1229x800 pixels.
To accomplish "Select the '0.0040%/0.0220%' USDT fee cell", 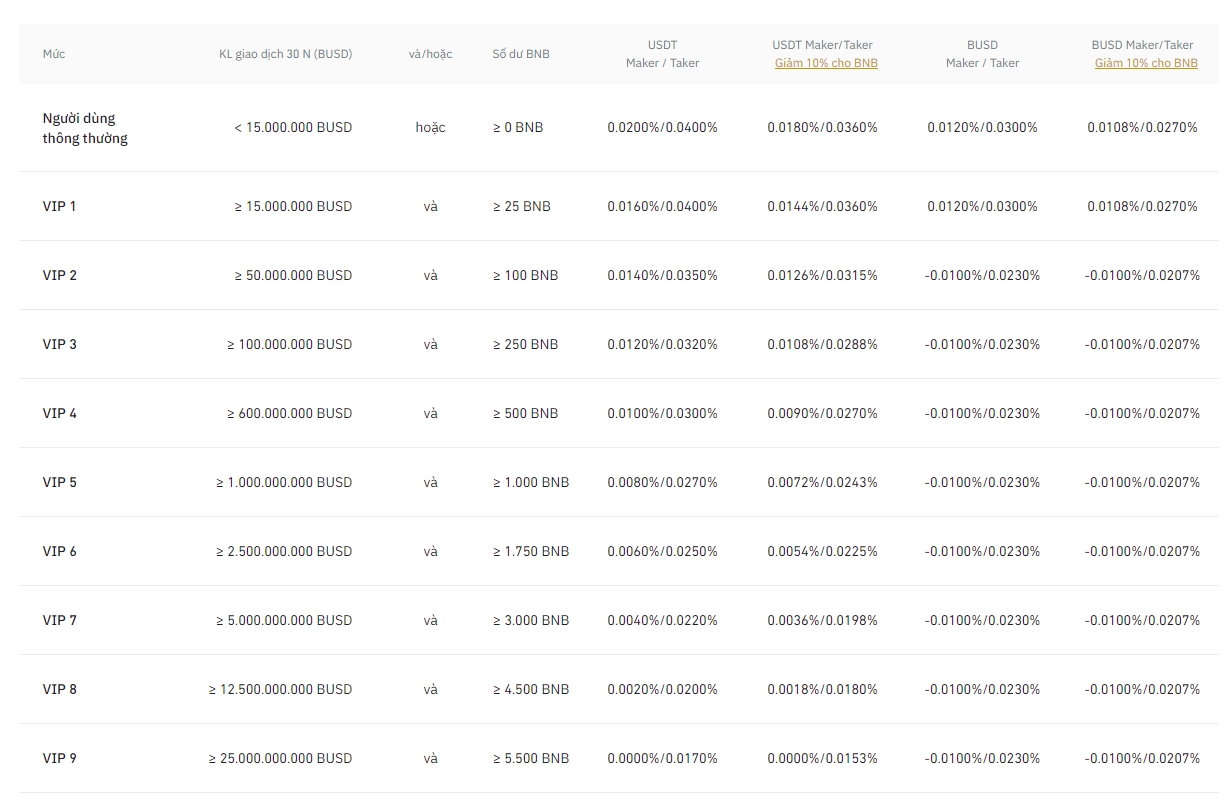I will coord(662,620).
